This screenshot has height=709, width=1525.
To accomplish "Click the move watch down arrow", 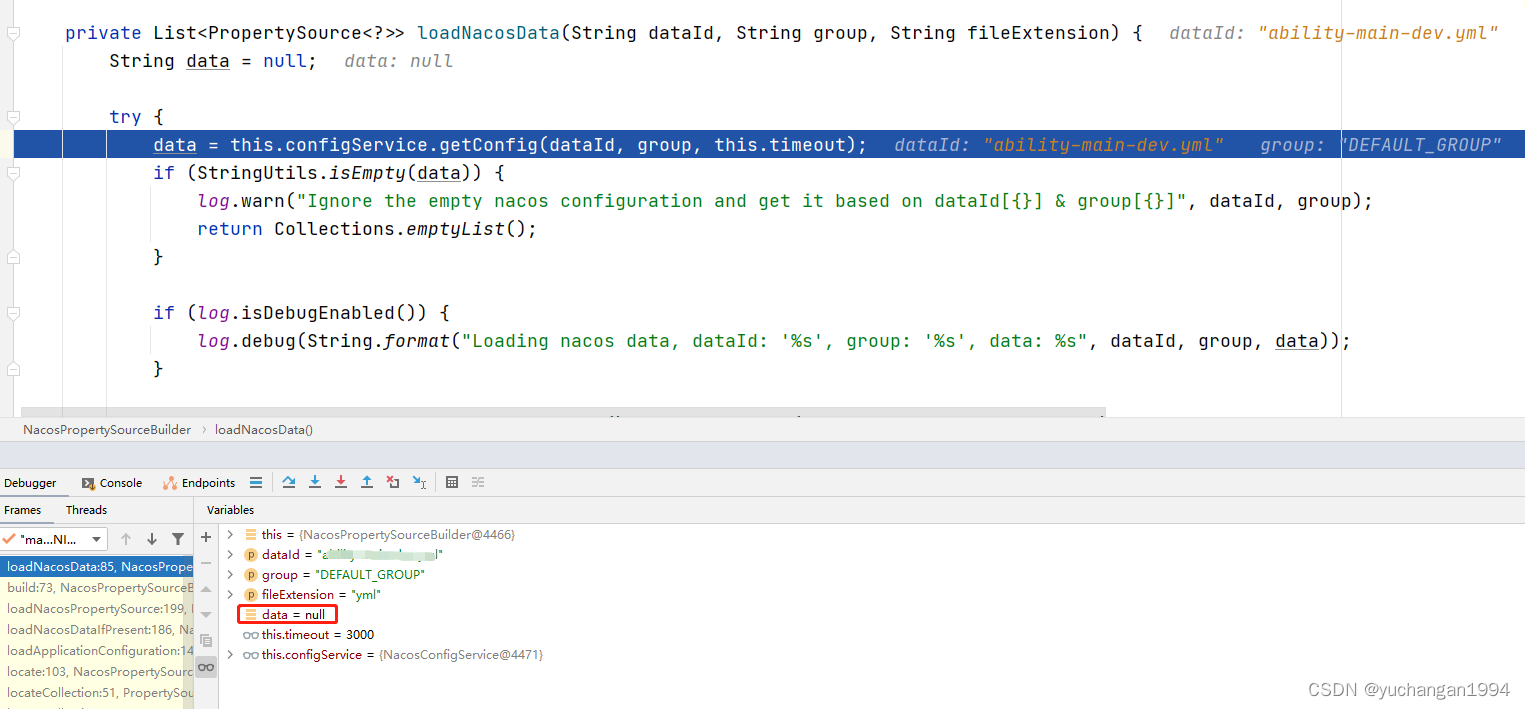I will 206,614.
